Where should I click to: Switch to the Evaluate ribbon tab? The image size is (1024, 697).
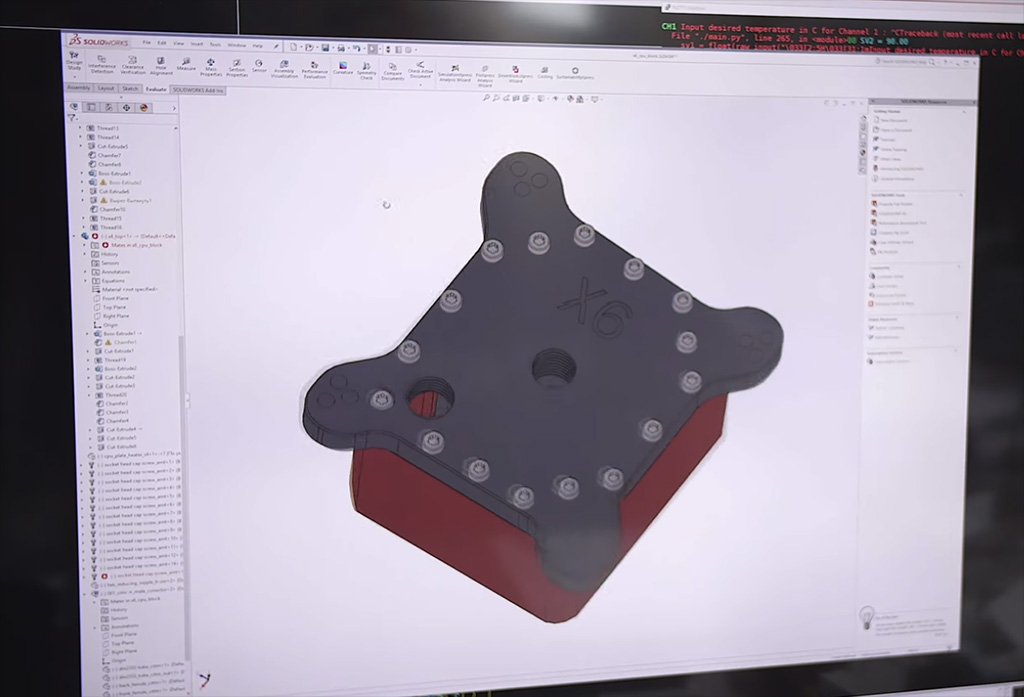pyautogui.click(x=156, y=89)
